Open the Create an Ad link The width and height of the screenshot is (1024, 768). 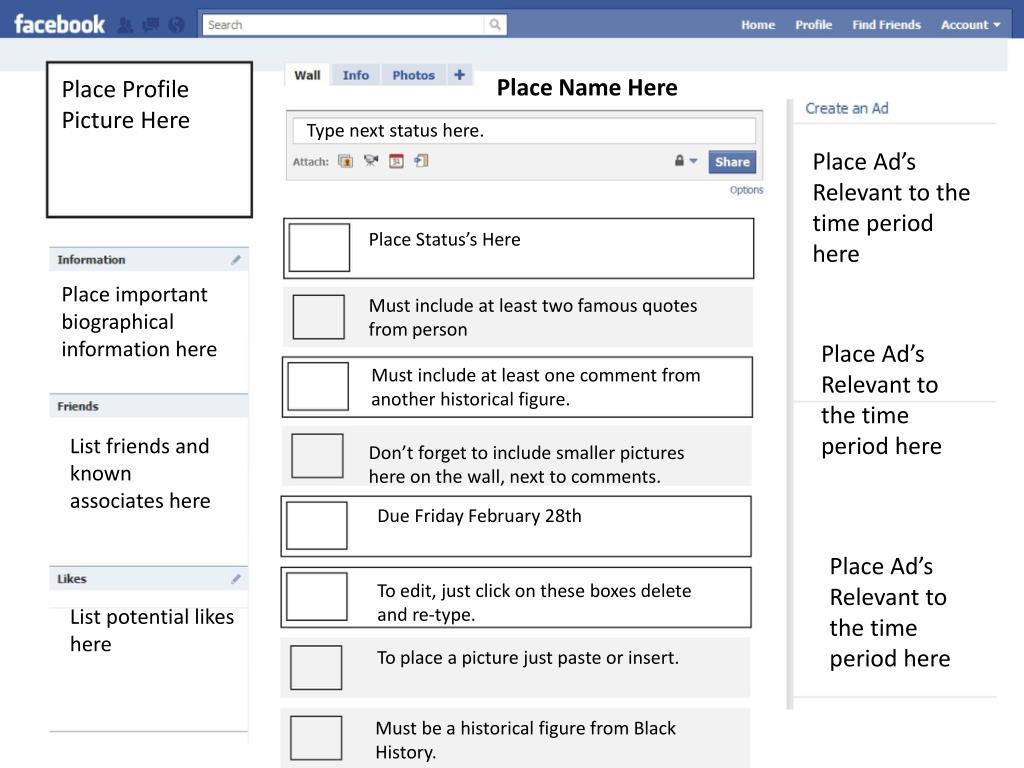point(846,108)
